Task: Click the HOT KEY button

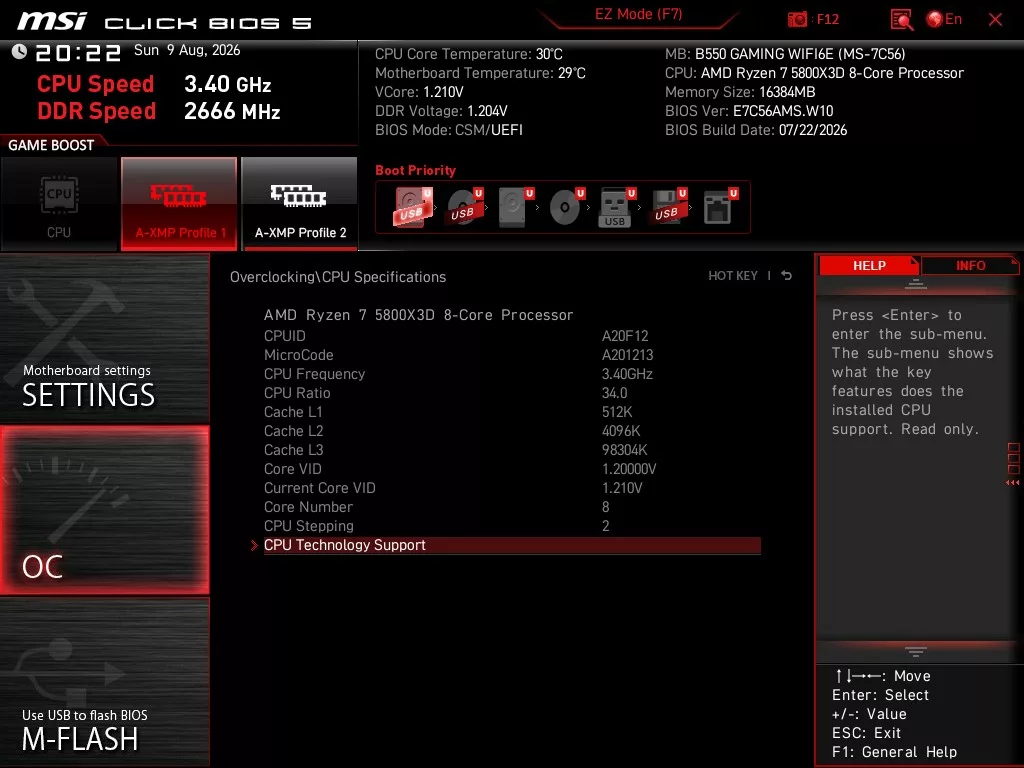Action: coord(733,276)
